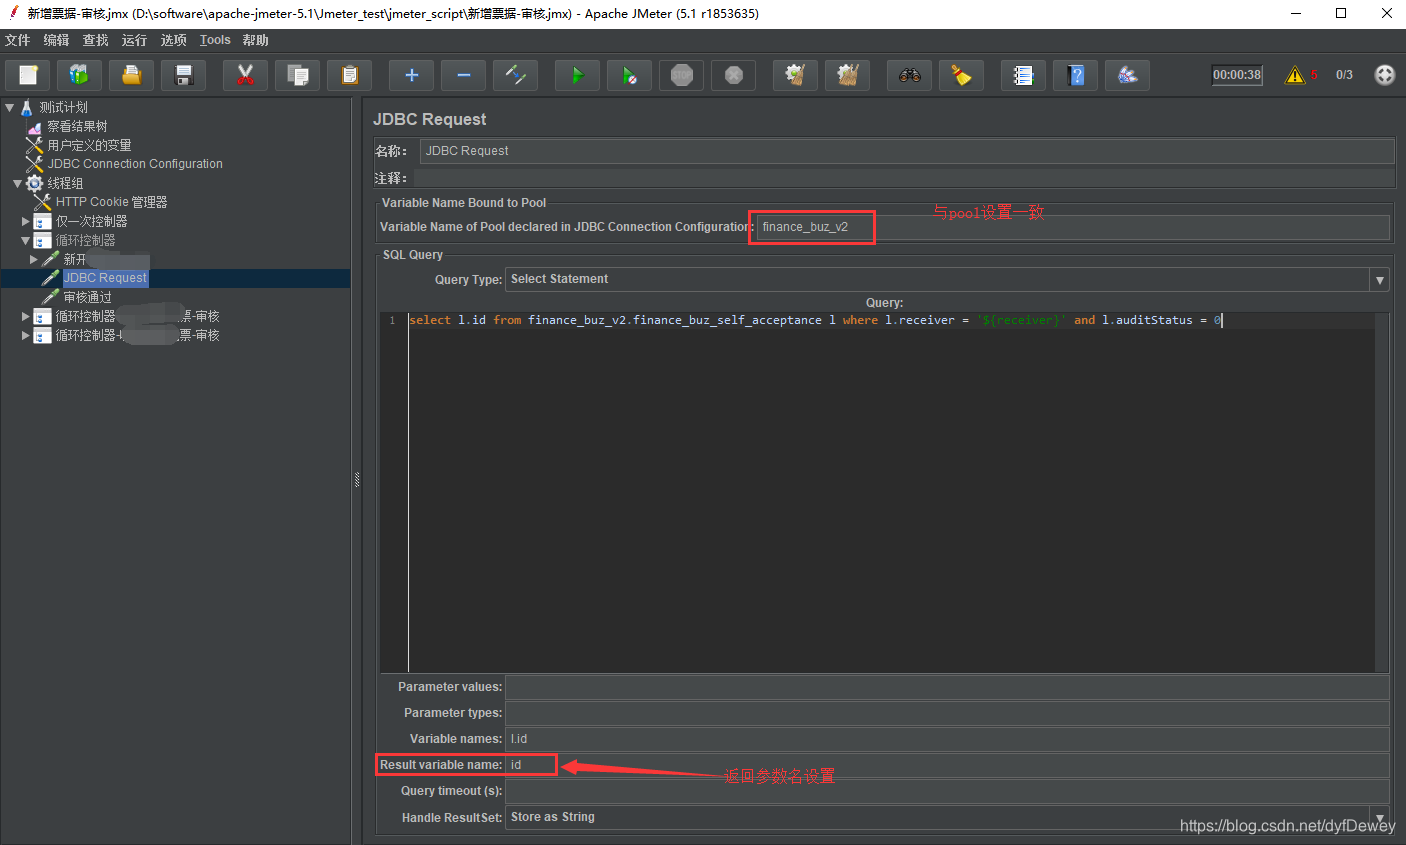Click the panel divider collapse handle
The width and height of the screenshot is (1406, 845).
click(357, 480)
